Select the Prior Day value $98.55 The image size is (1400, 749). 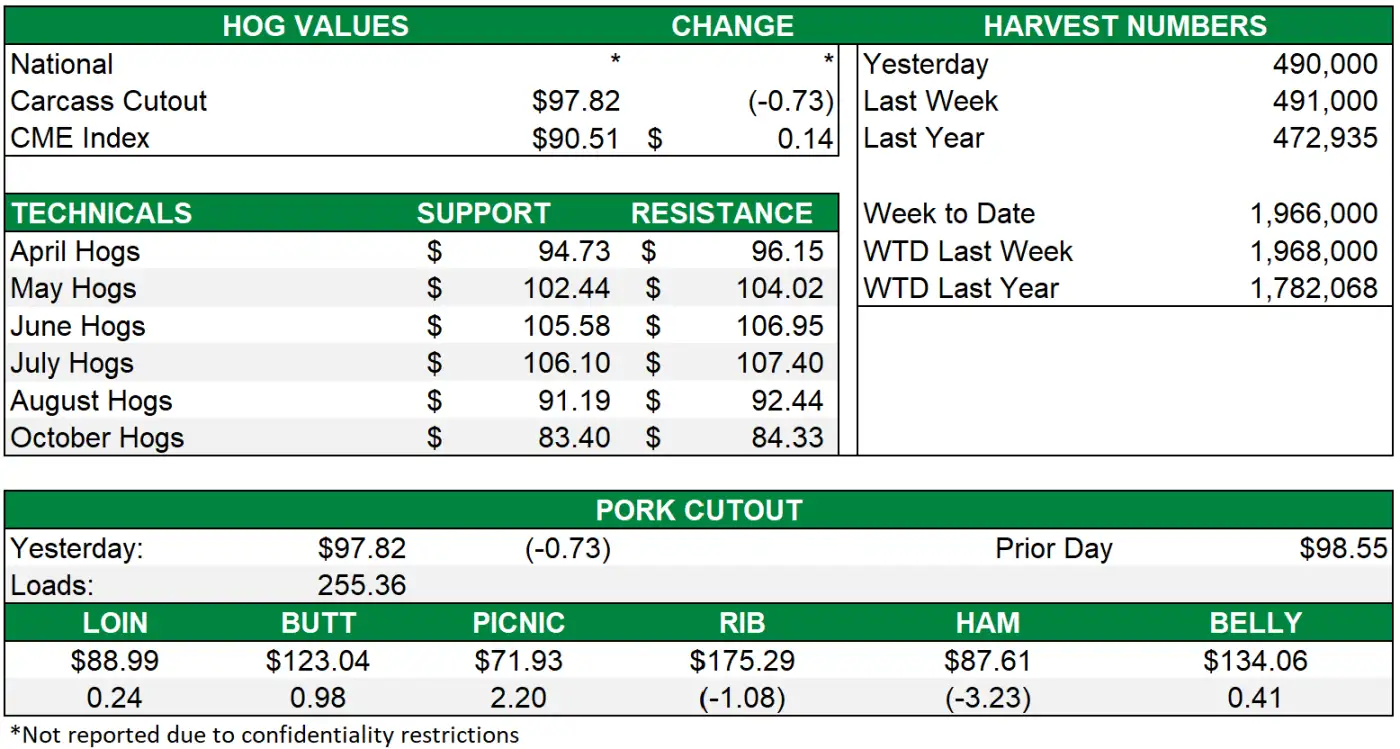coord(1343,548)
